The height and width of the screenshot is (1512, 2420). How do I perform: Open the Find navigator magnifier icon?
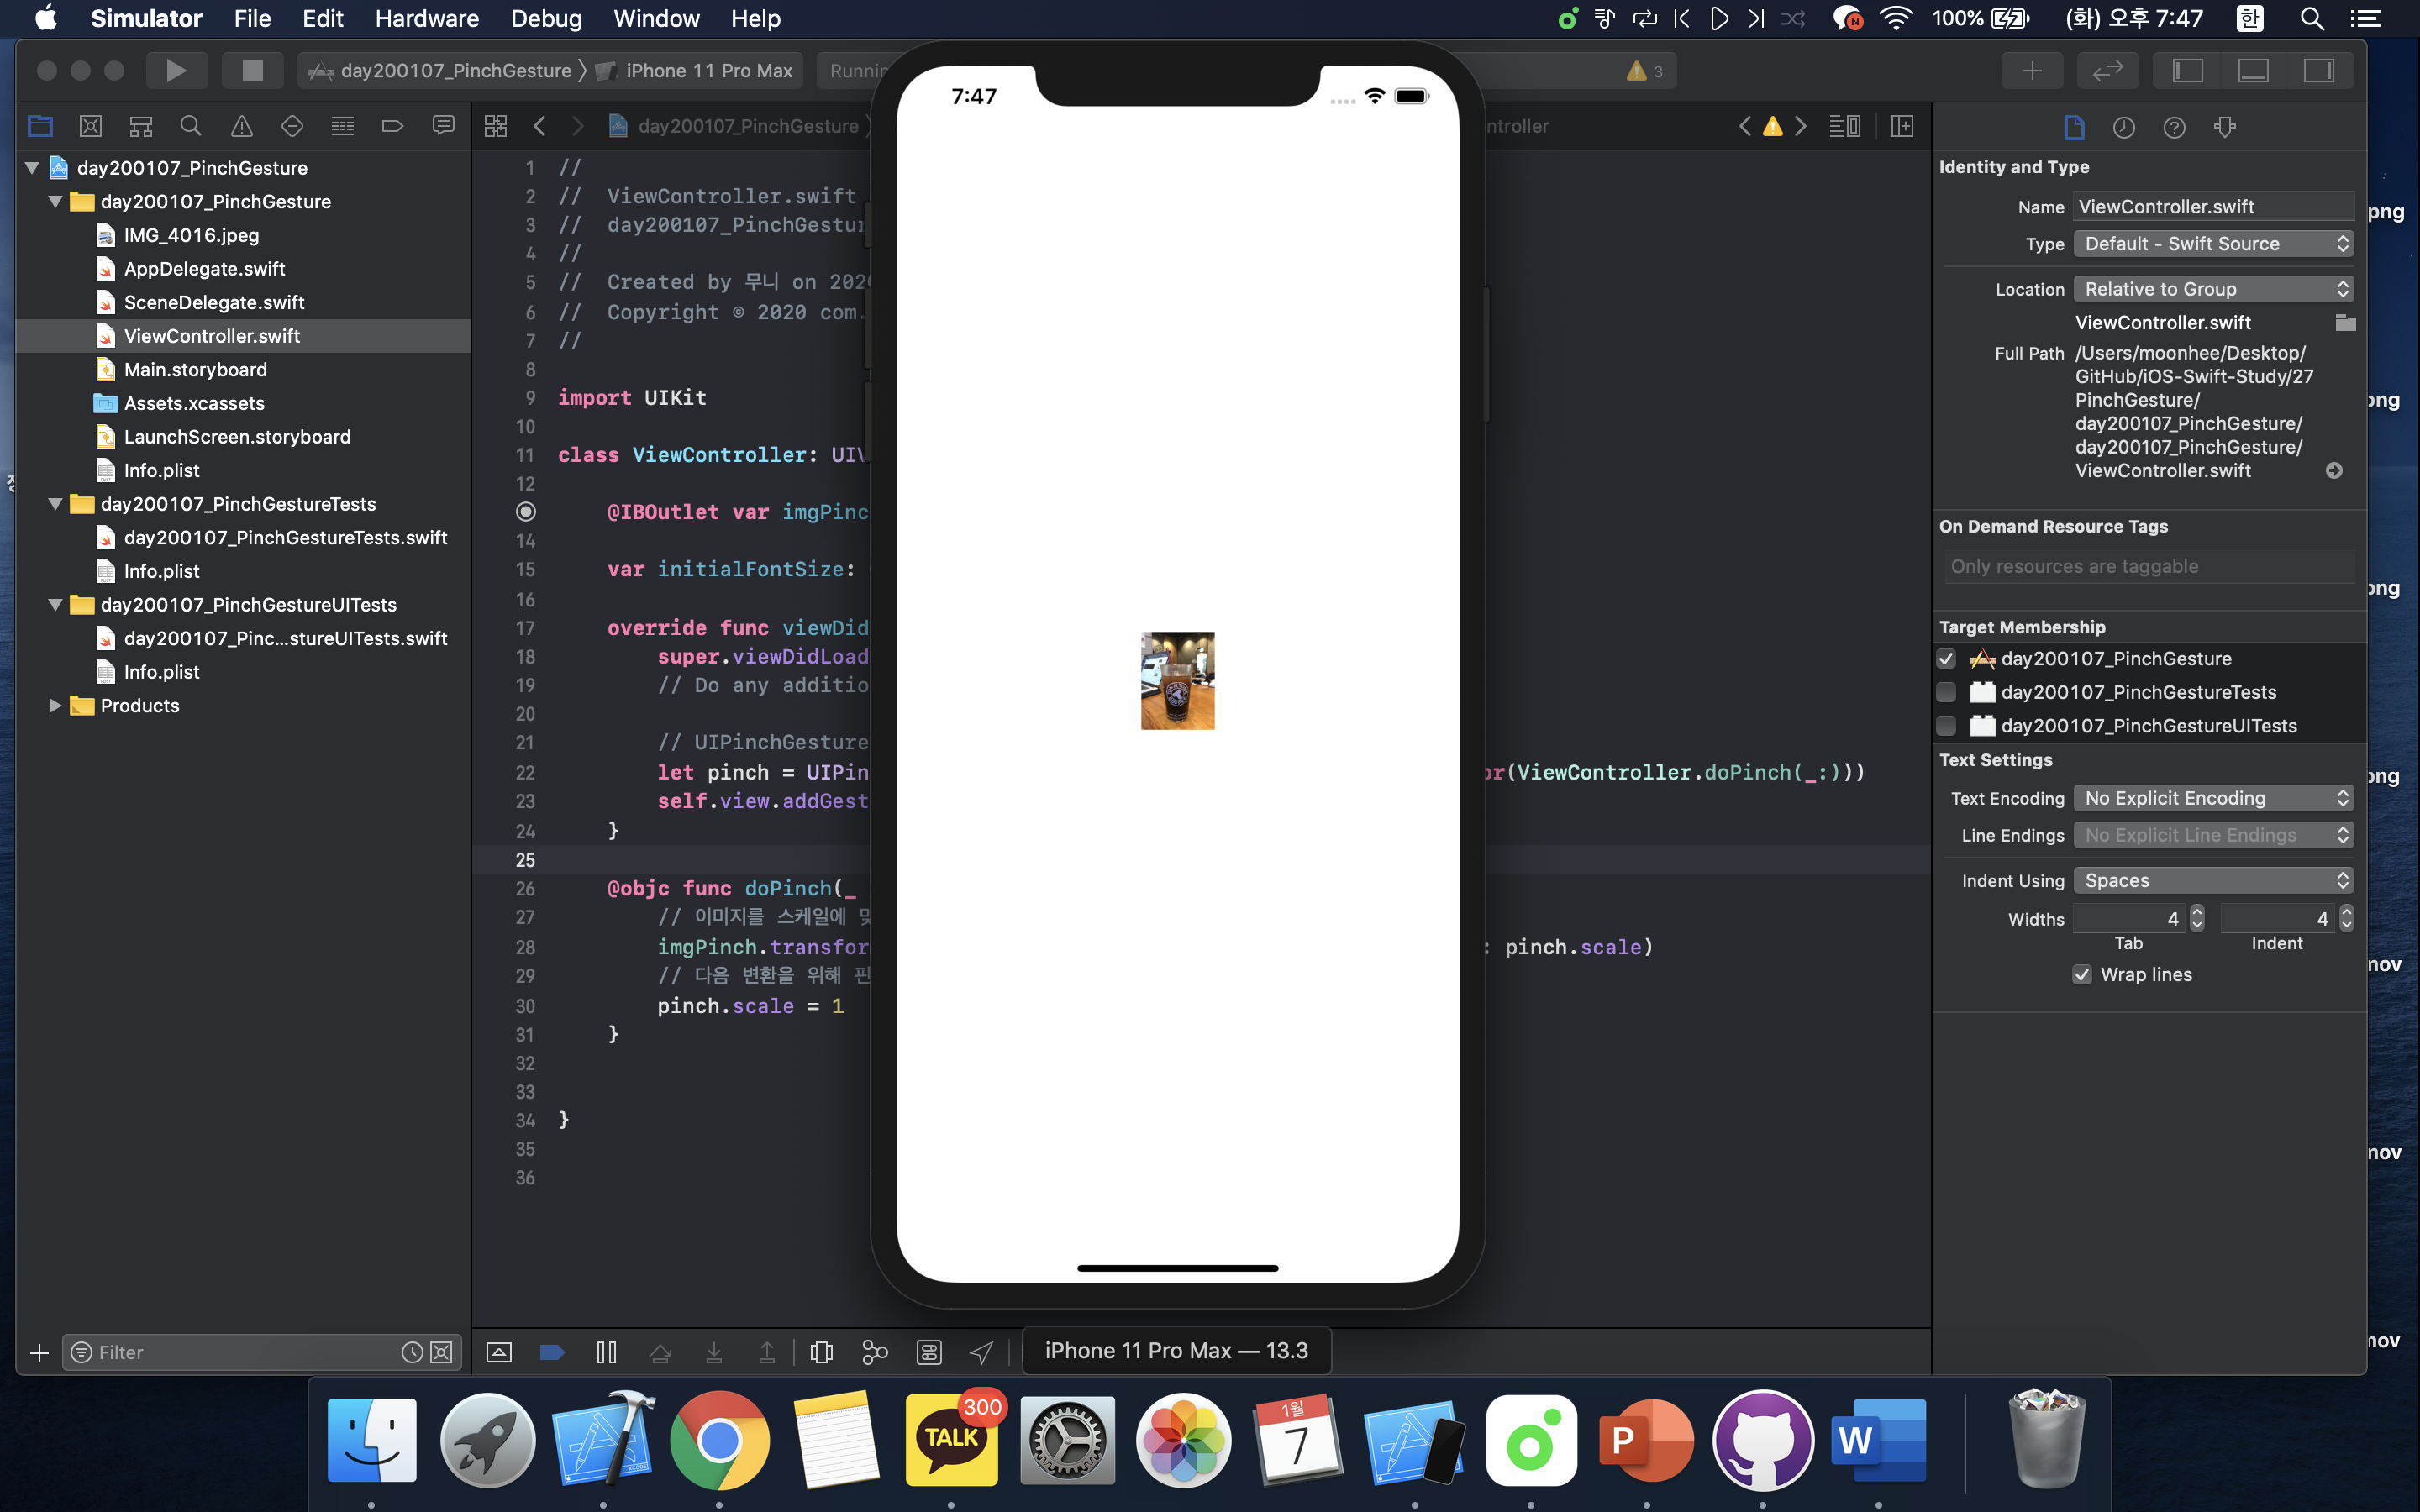point(190,126)
